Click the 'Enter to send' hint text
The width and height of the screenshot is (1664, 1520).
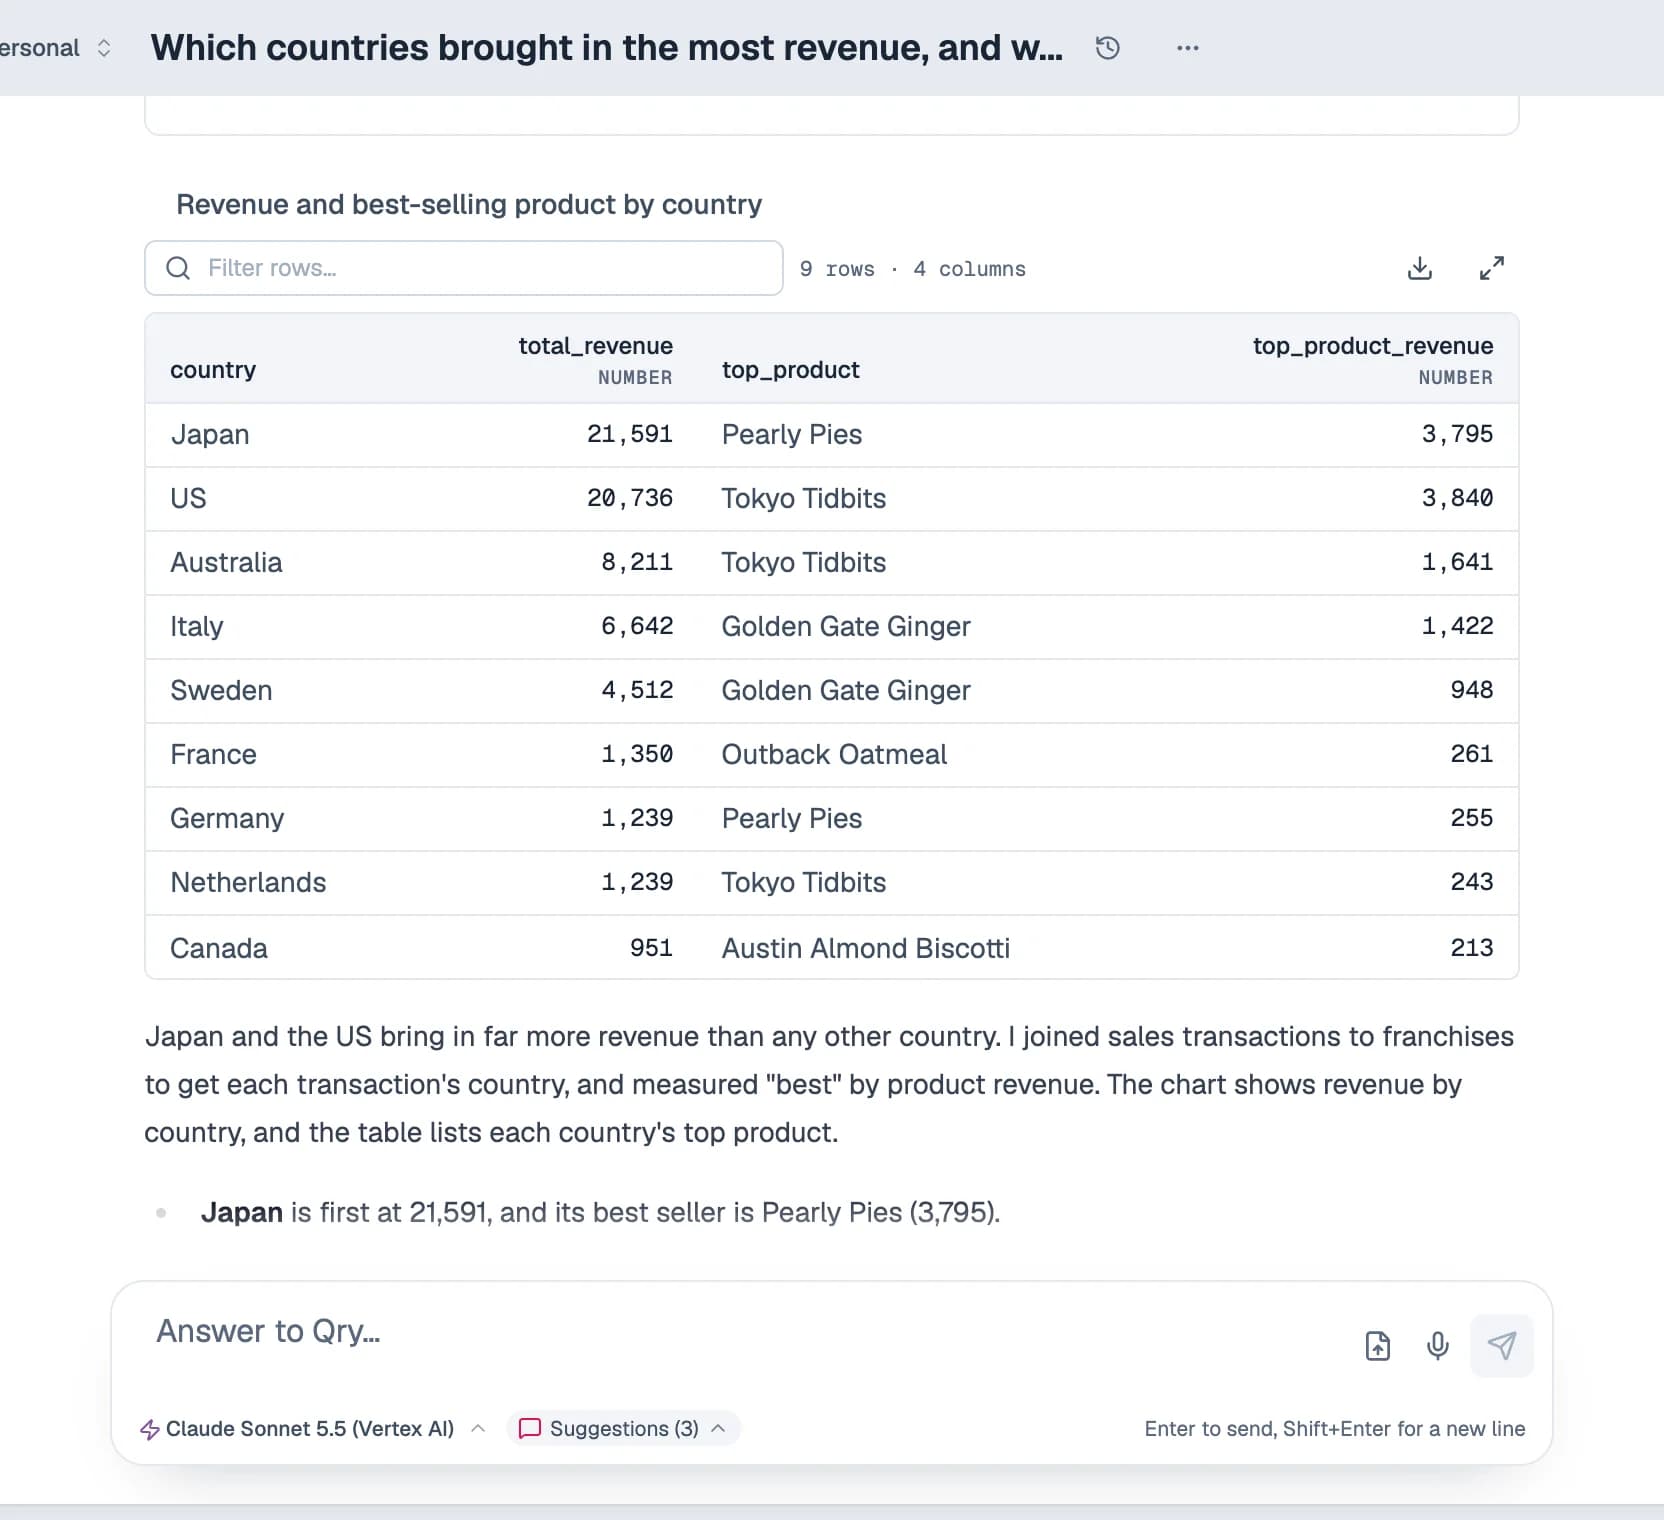(1335, 1429)
